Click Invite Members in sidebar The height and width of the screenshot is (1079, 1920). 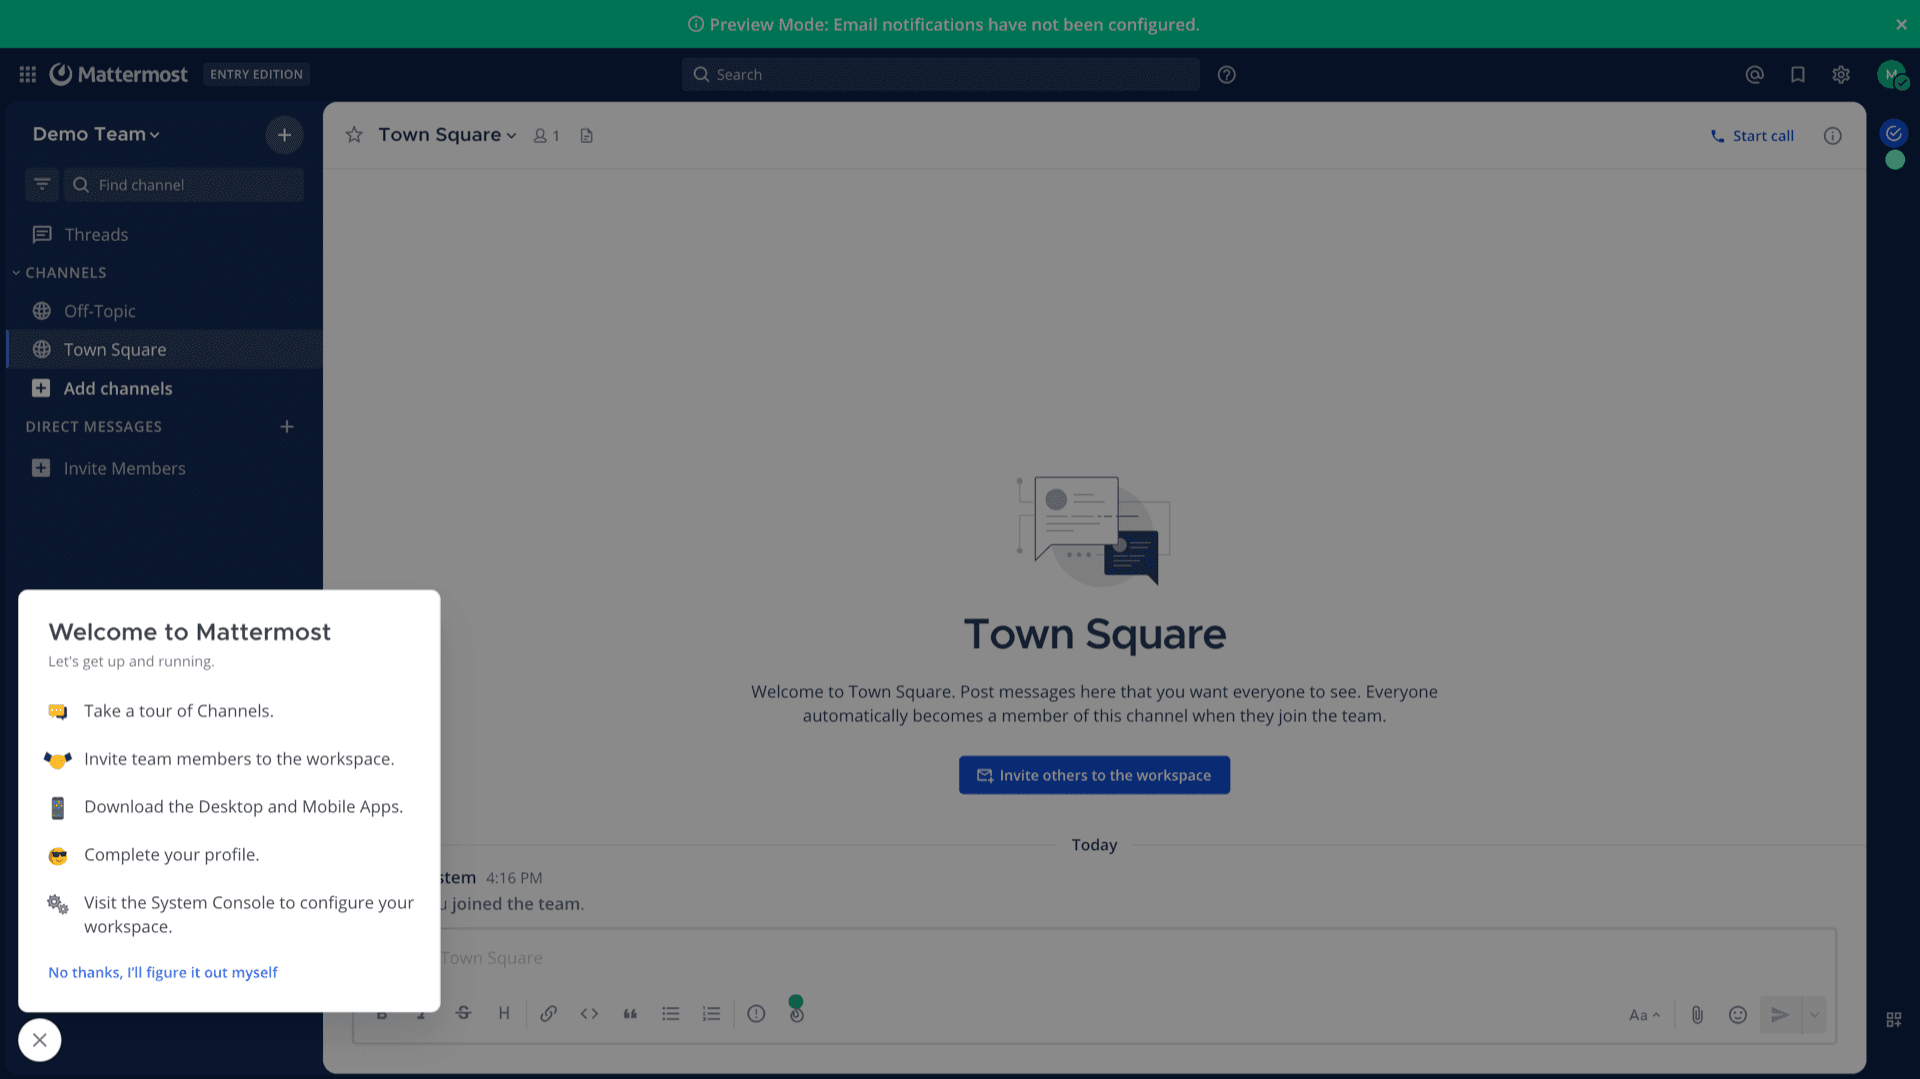[164, 468]
